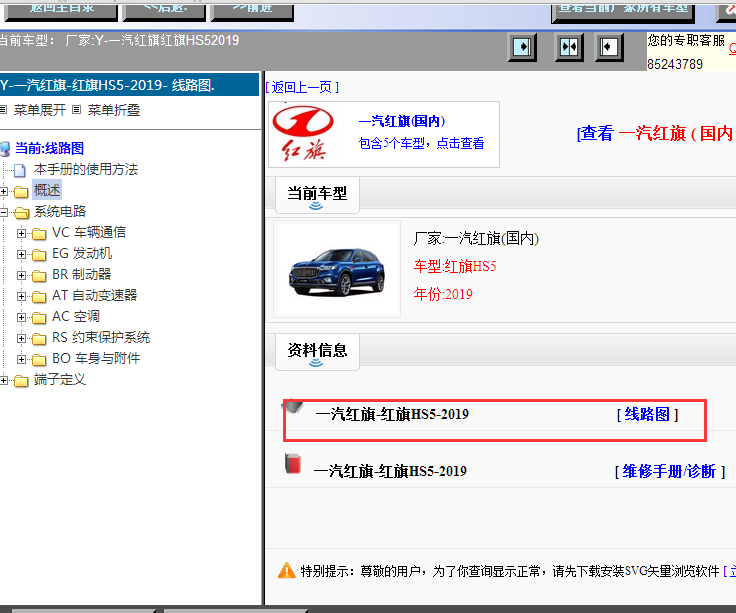Open the 当前车型 tab
Viewport: 736px width, 613px height.
click(317, 195)
